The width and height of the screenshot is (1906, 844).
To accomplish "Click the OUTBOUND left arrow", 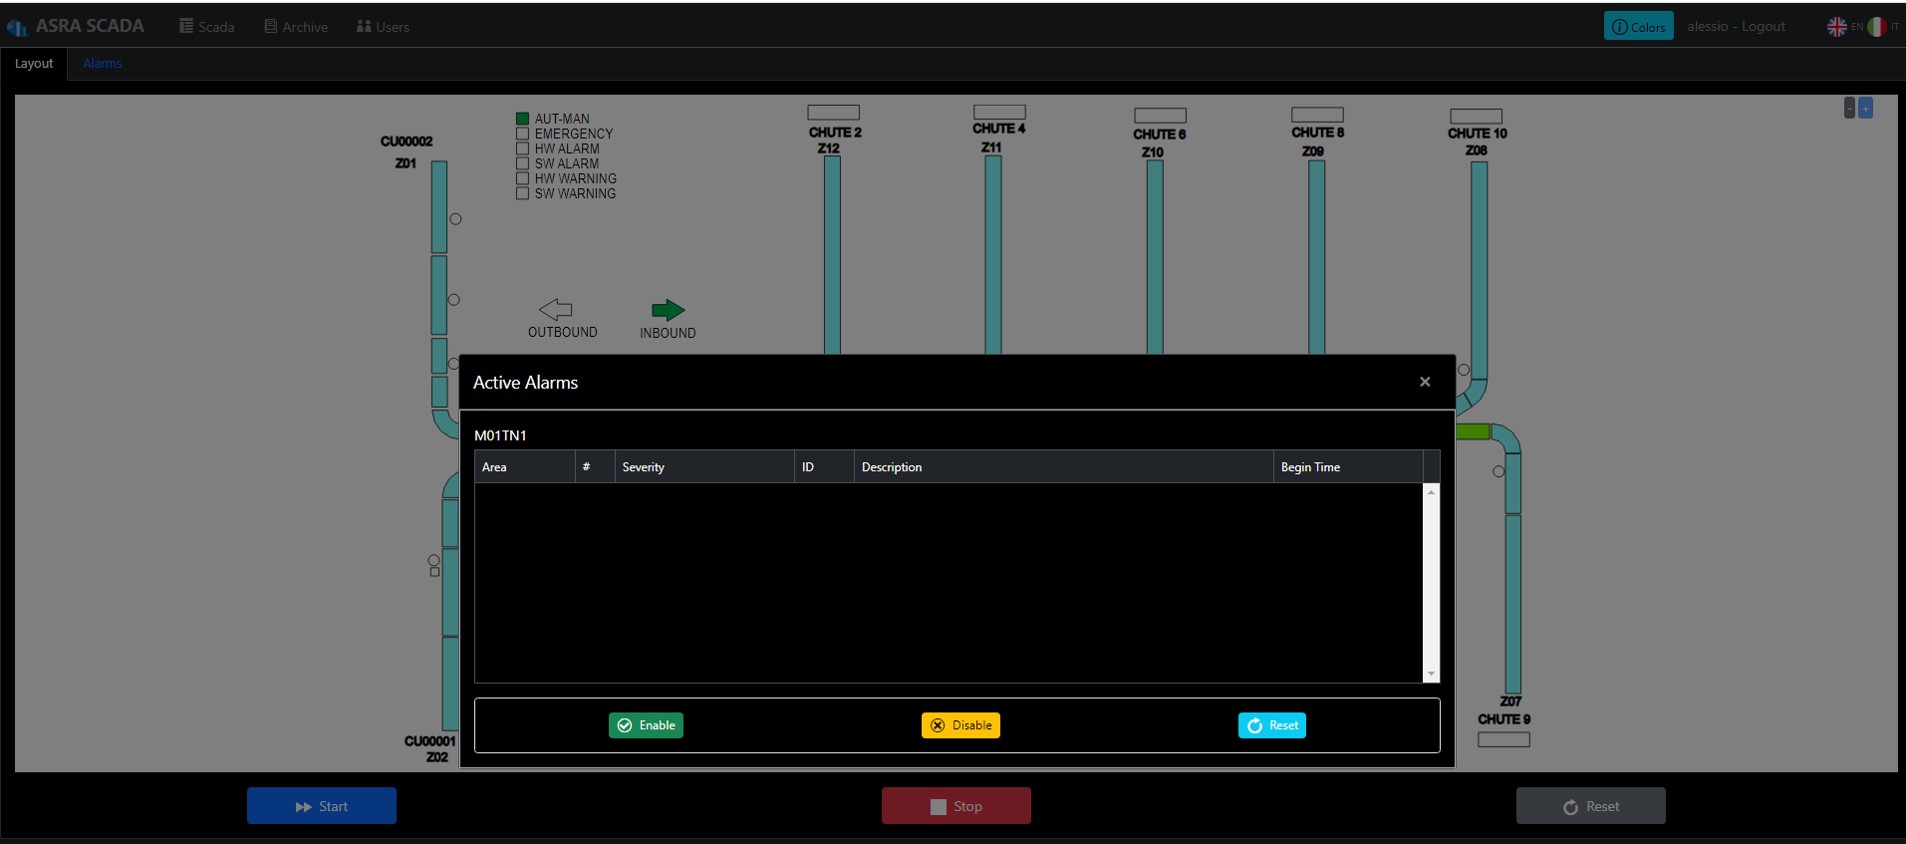I will [555, 309].
